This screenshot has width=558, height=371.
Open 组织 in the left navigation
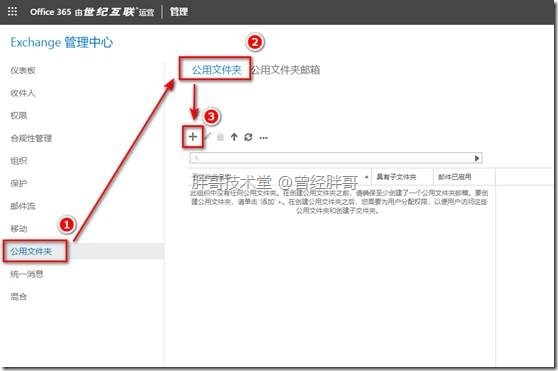[19, 161]
